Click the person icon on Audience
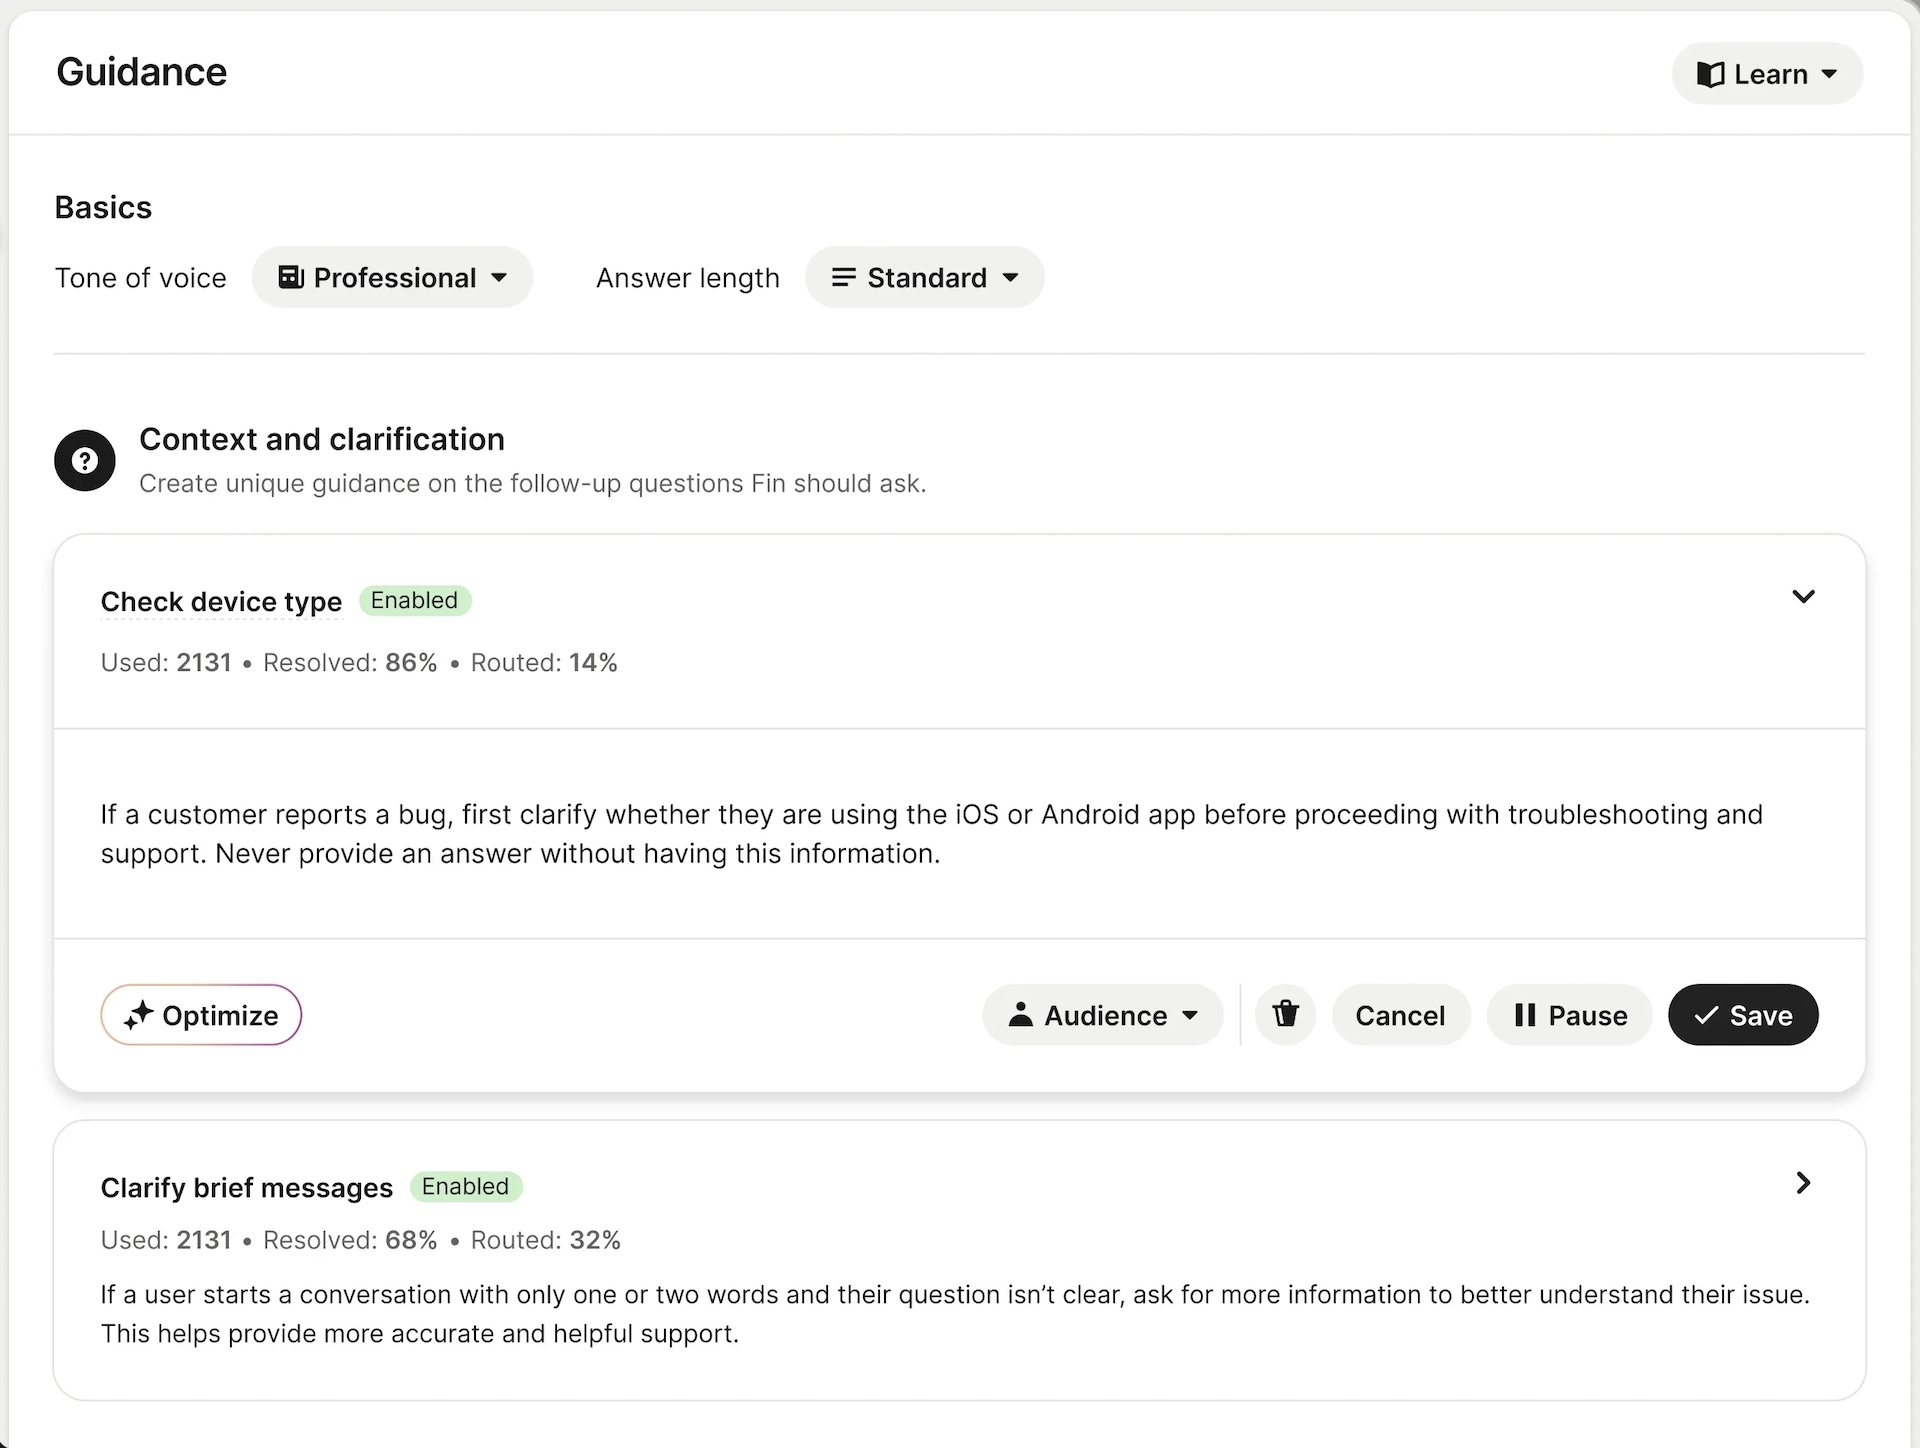The height and width of the screenshot is (1448, 1920). click(x=1020, y=1014)
